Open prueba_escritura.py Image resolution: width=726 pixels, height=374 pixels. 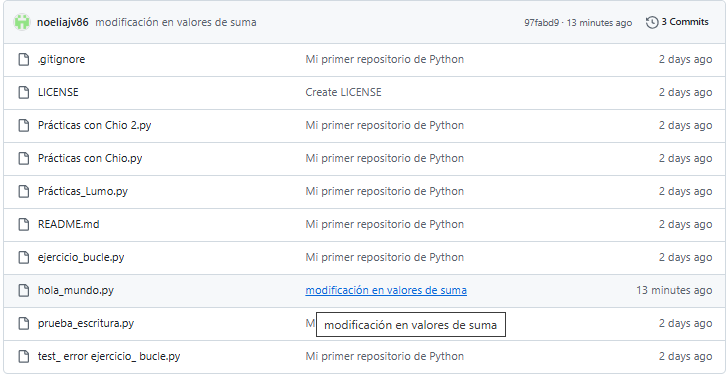click(86, 324)
